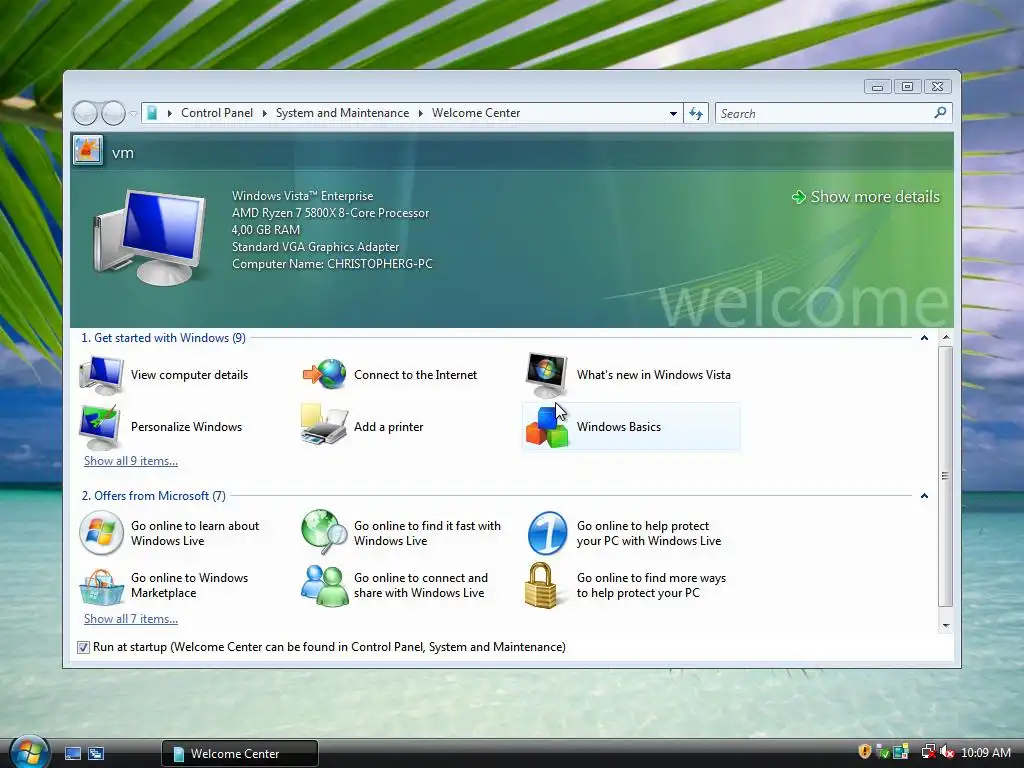Click the find it fast globe magnifier icon

324,532
